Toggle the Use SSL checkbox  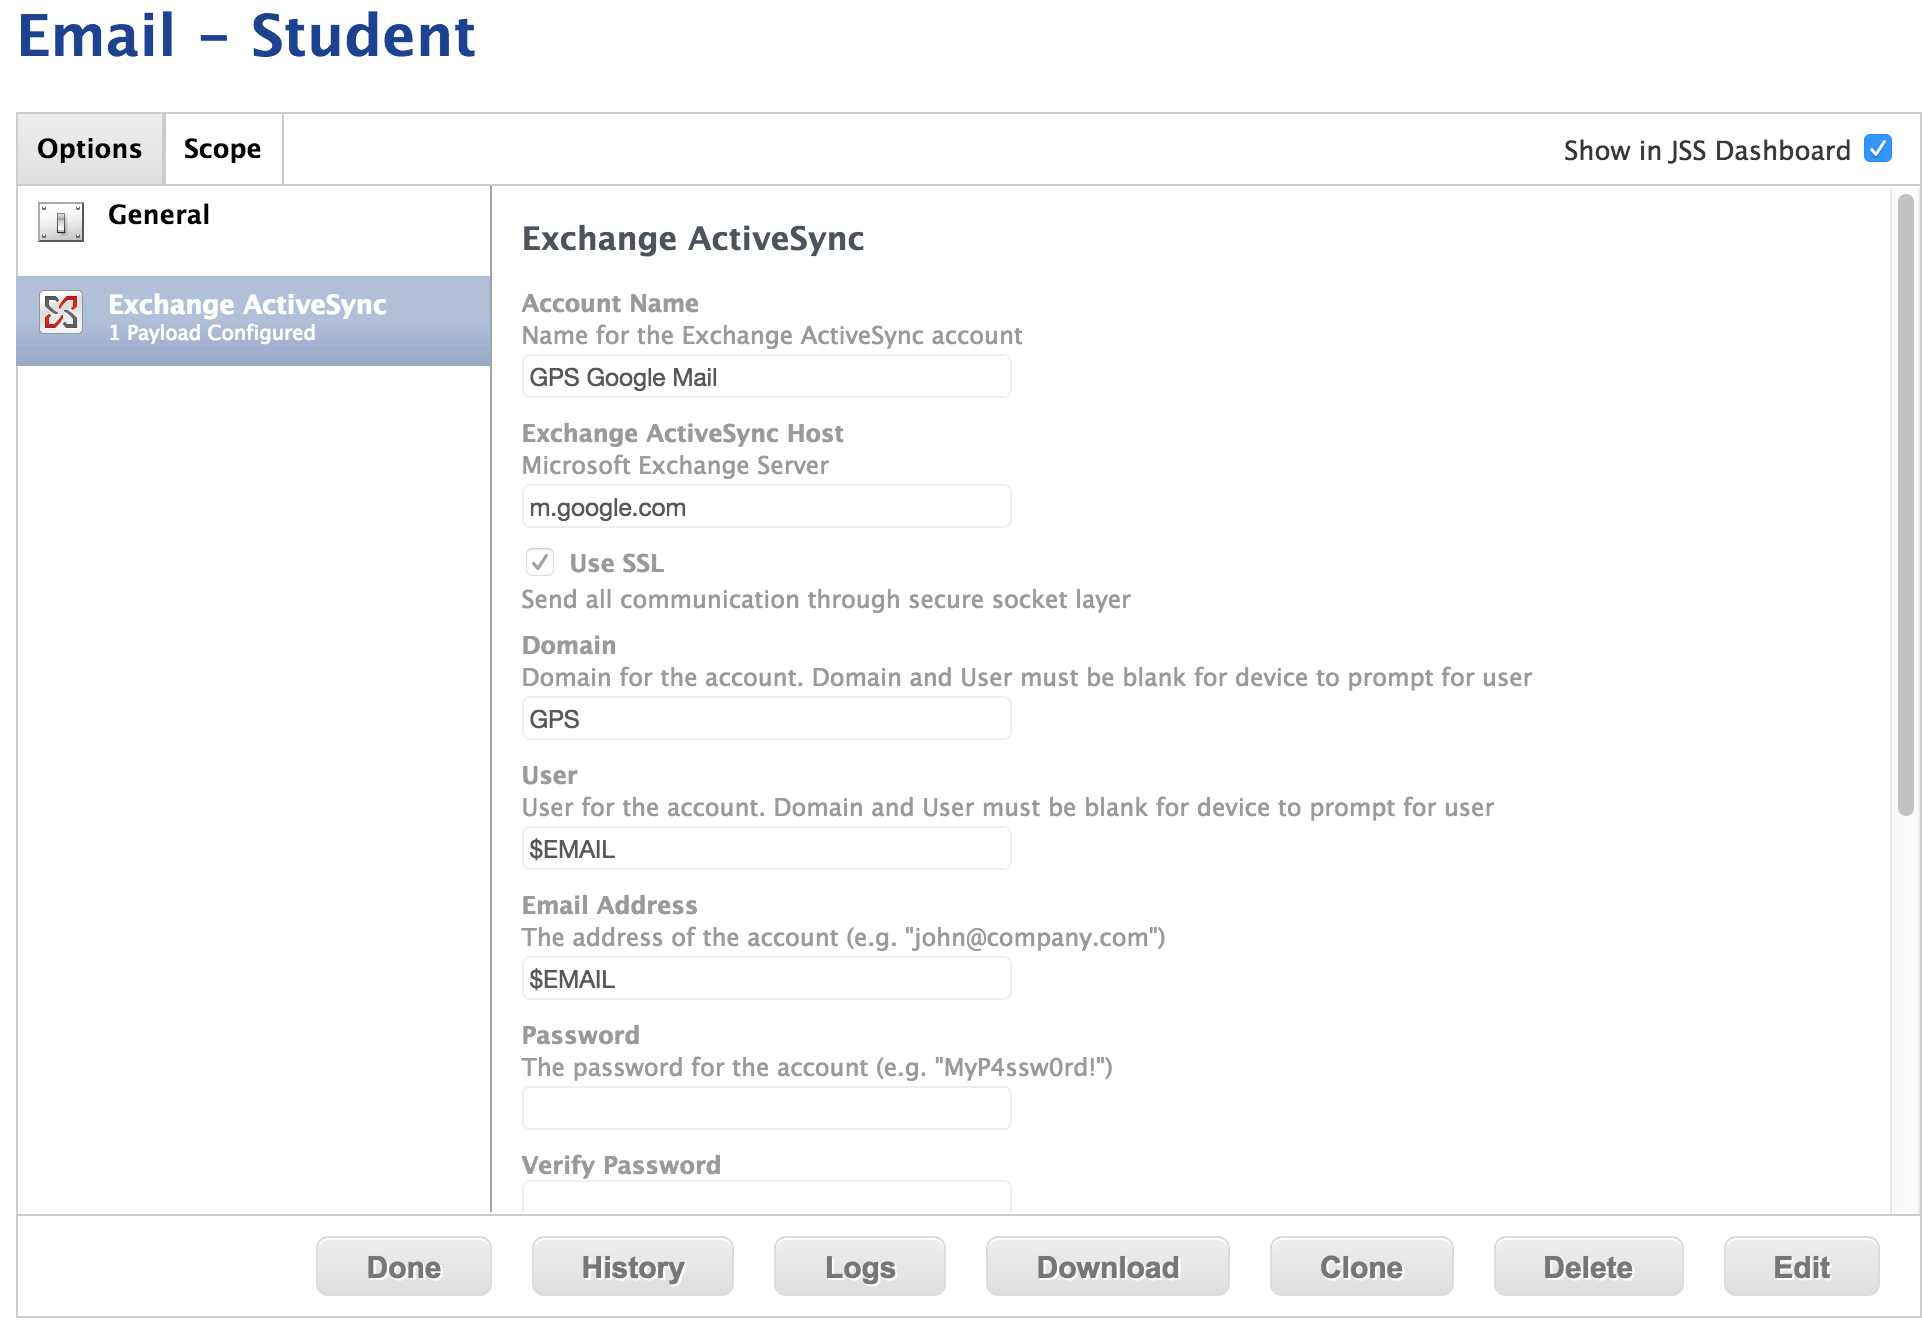(540, 562)
